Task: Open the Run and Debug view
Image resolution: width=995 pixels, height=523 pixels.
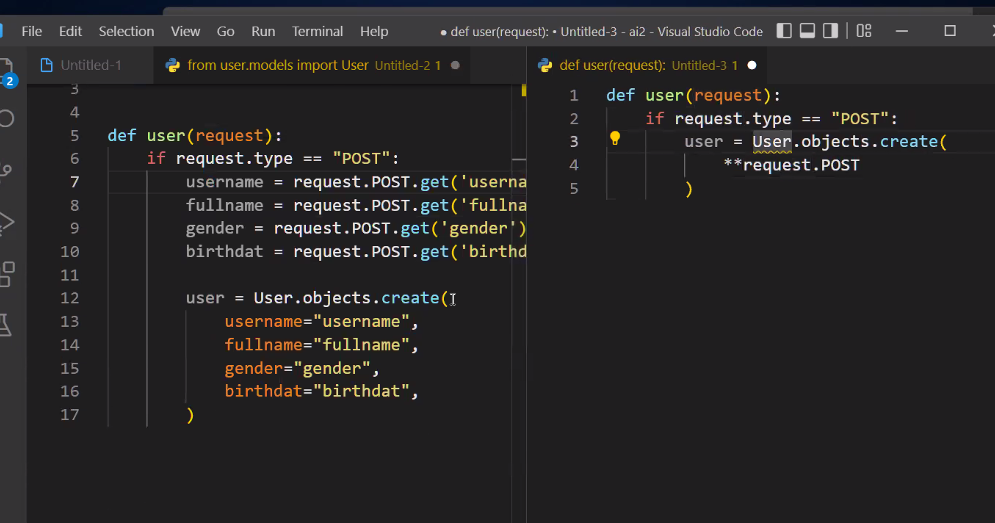Action: click(x=6, y=223)
